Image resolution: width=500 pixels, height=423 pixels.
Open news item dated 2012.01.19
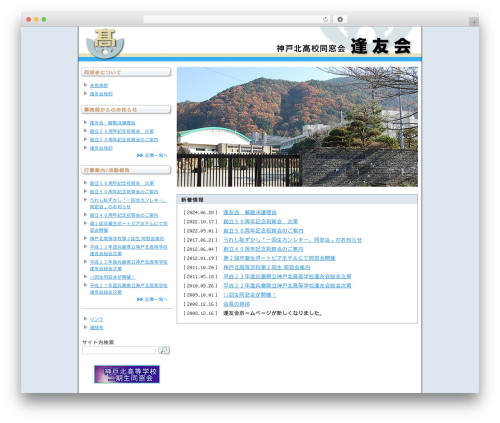point(279,258)
